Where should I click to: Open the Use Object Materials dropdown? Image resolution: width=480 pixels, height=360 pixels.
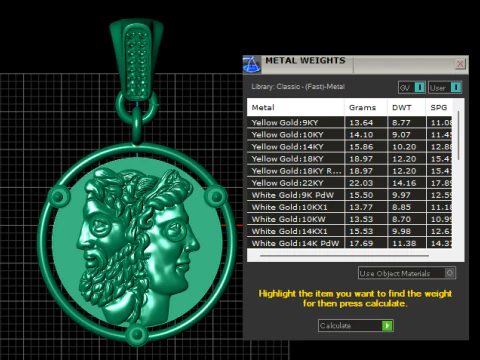[407, 273]
